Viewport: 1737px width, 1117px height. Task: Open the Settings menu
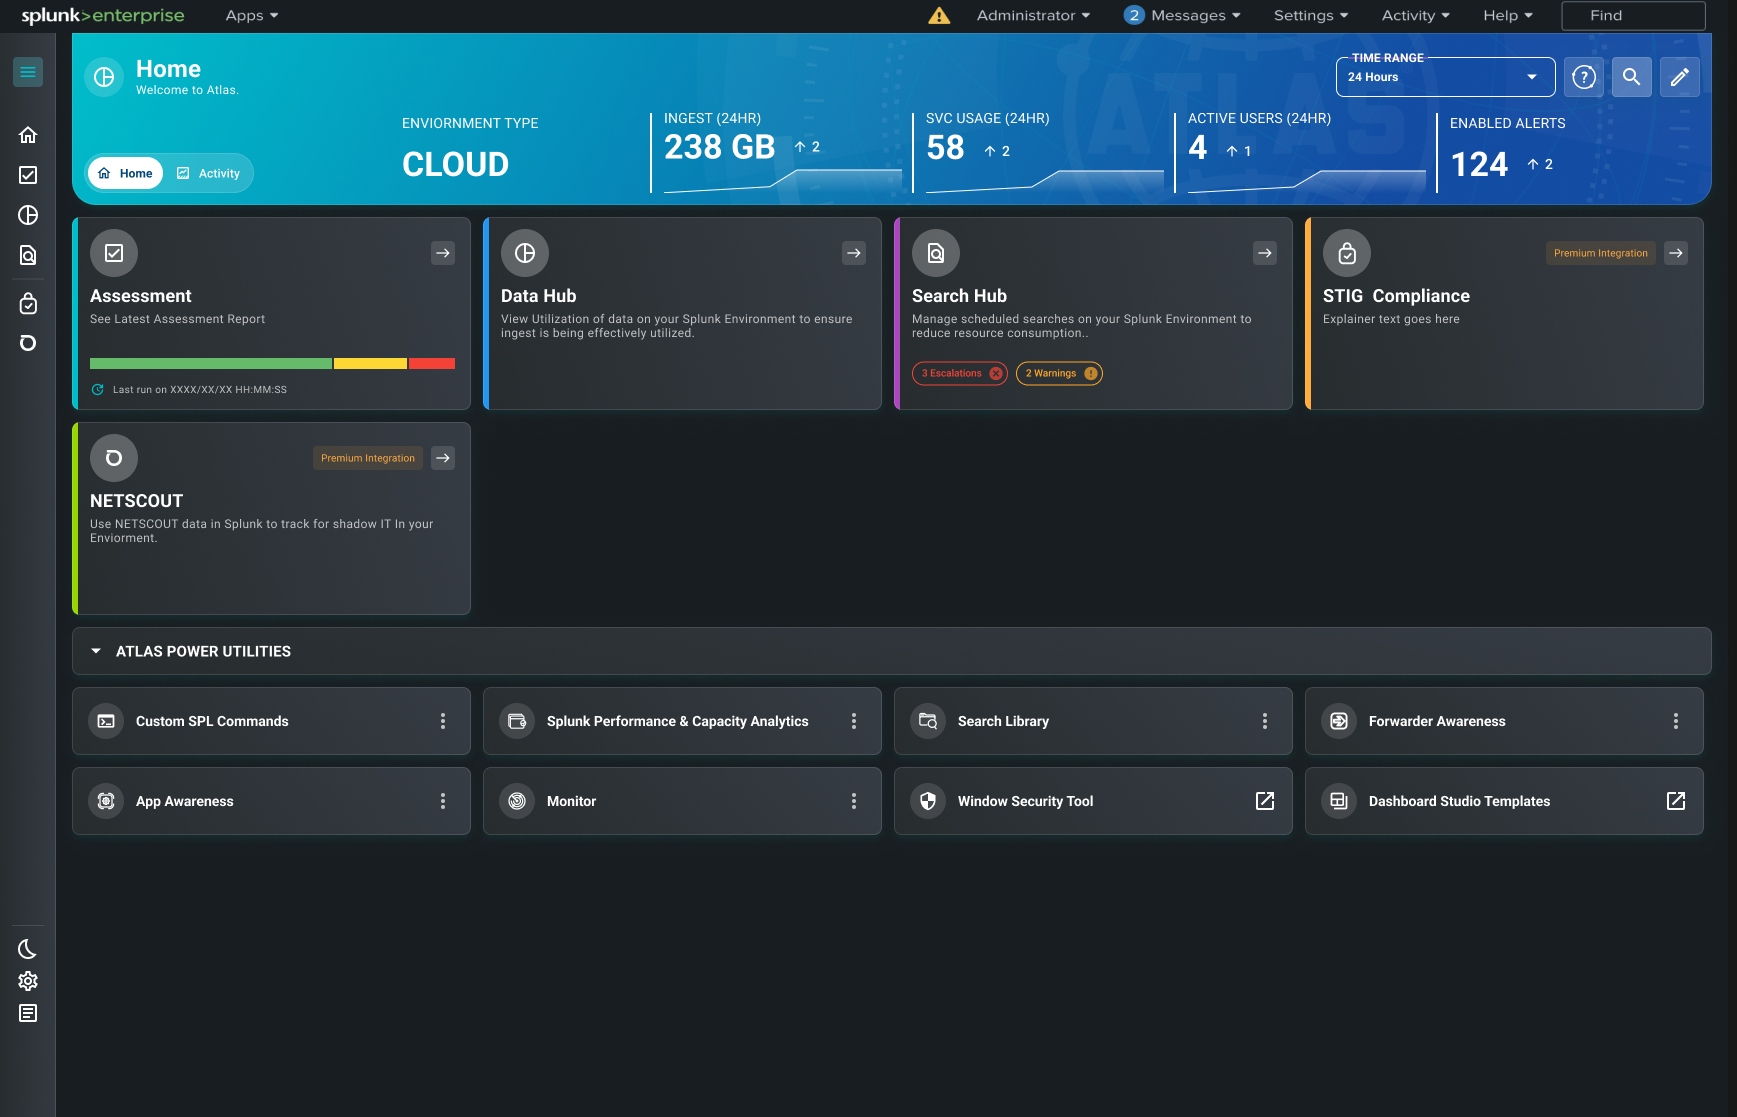point(1311,15)
